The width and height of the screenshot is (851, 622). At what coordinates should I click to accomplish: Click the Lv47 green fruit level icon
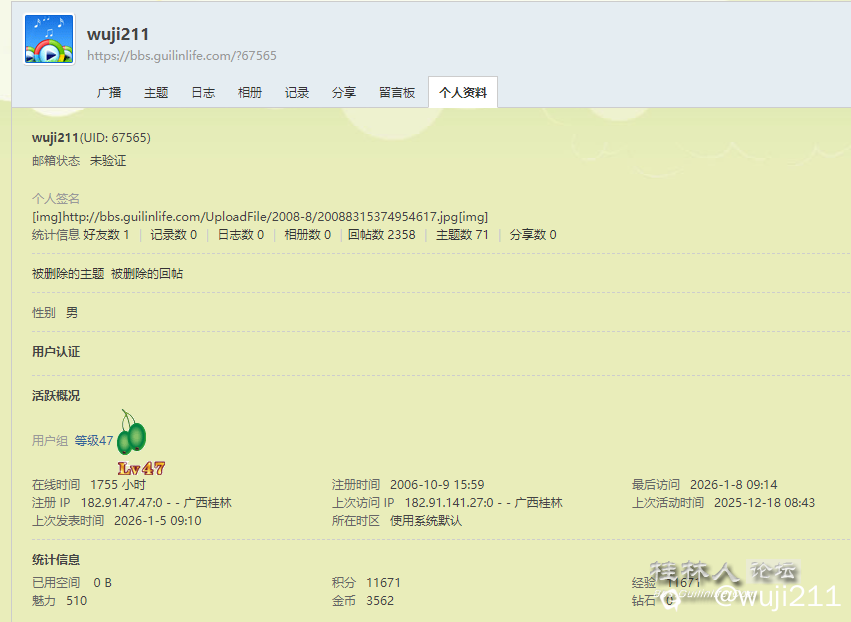(133, 441)
